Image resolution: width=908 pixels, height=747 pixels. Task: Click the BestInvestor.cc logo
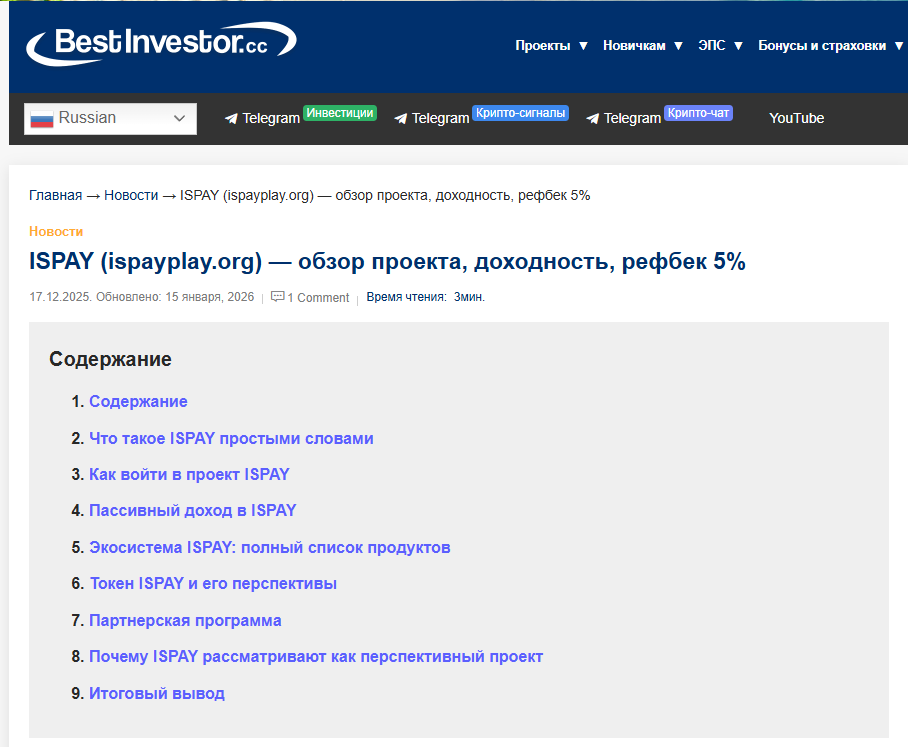[x=160, y=43]
